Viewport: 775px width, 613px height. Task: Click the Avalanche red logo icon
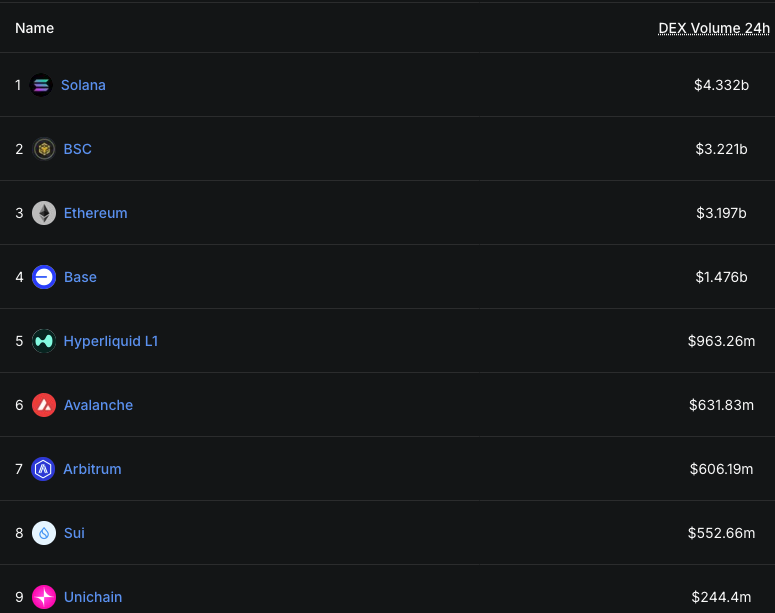[x=44, y=405]
